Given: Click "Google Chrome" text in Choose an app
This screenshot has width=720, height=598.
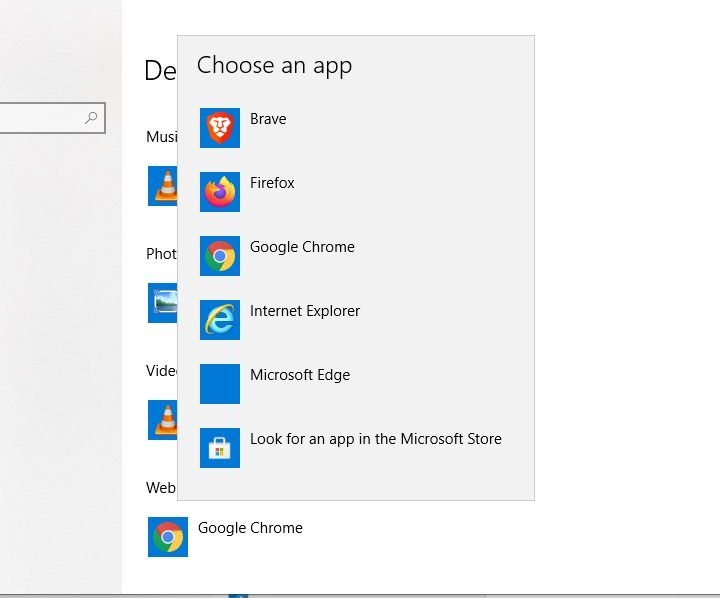Looking at the screenshot, I should tap(302, 247).
